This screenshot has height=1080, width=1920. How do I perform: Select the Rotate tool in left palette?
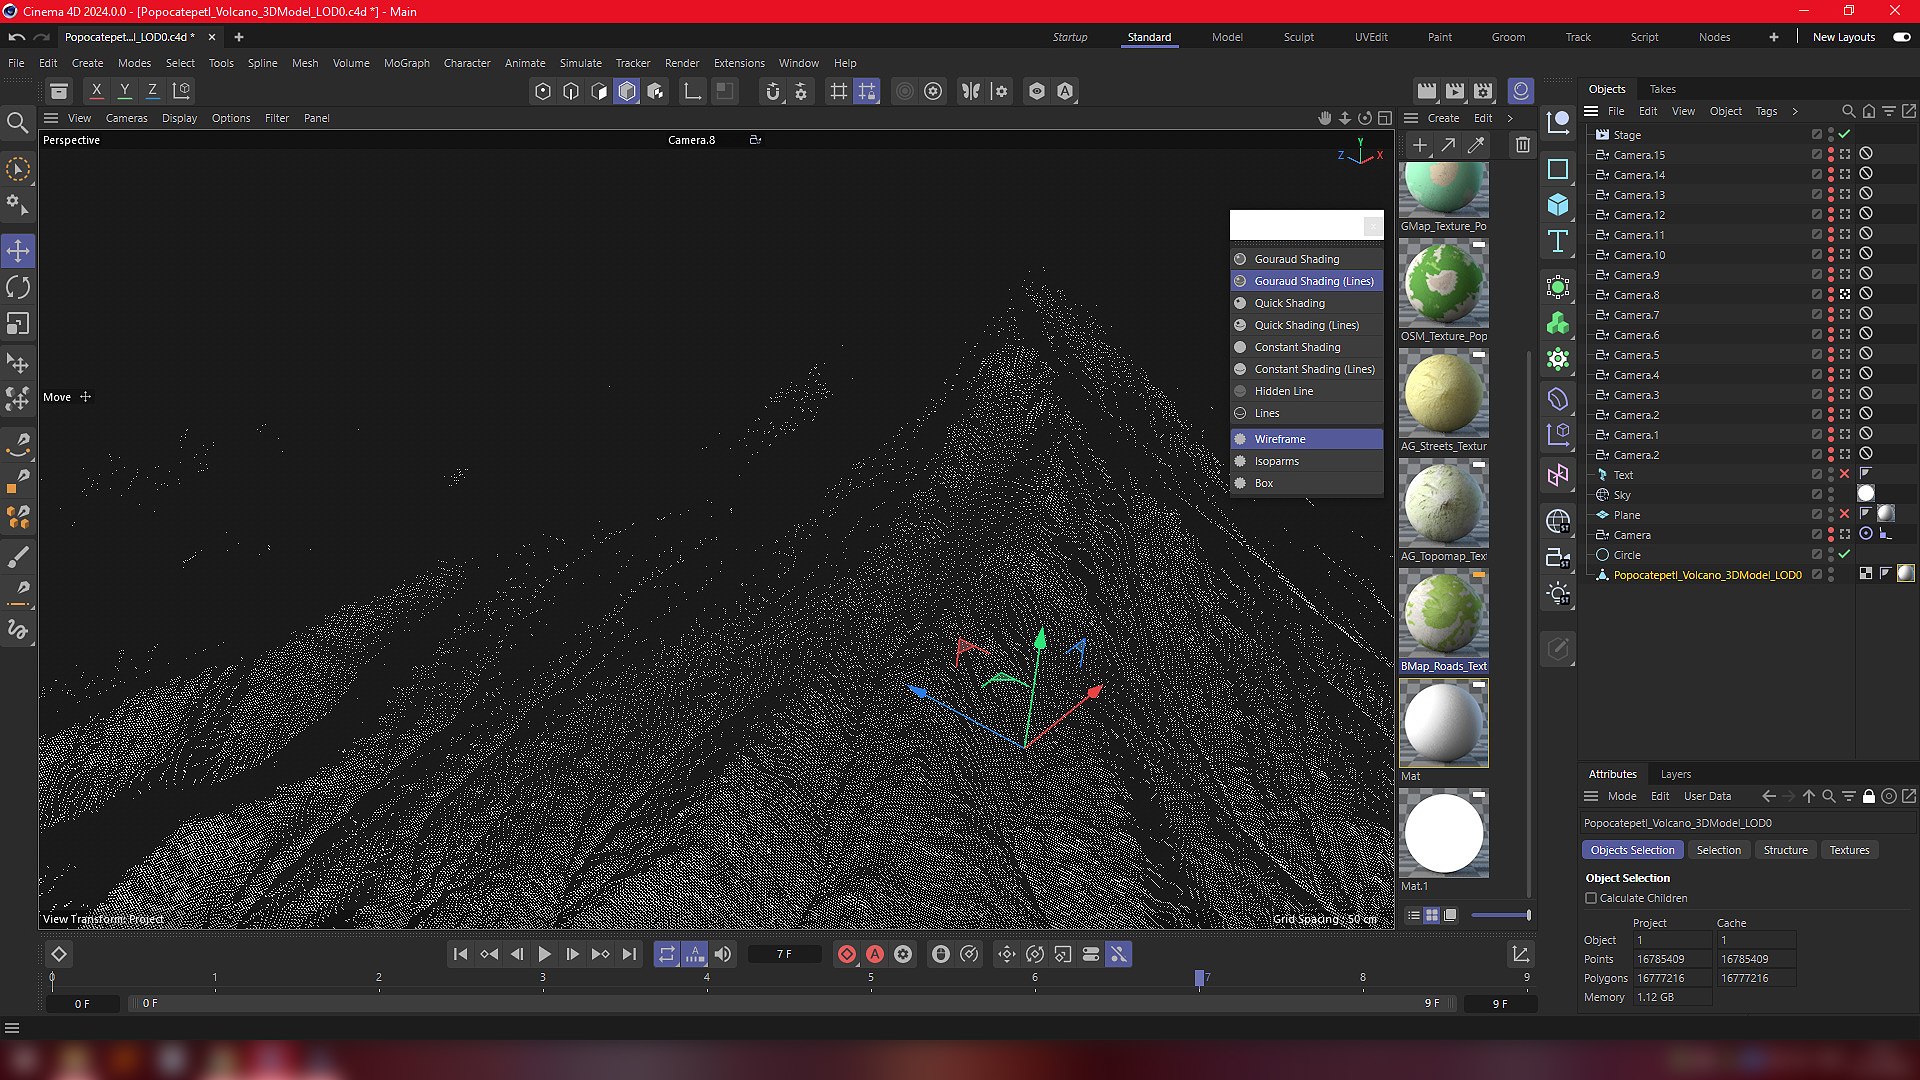[18, 288]
